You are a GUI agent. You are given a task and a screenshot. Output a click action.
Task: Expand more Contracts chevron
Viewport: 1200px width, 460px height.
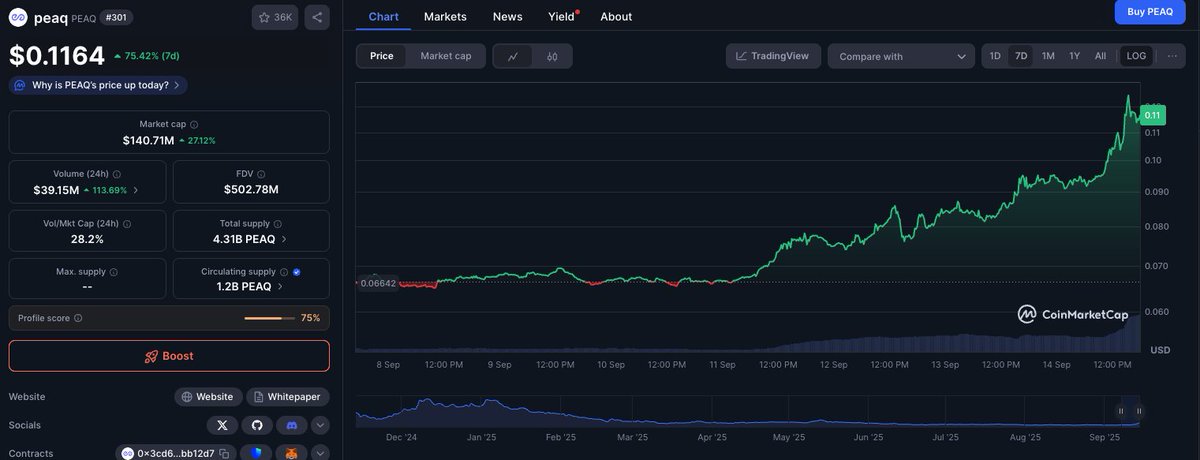click(x=320, y=453)
